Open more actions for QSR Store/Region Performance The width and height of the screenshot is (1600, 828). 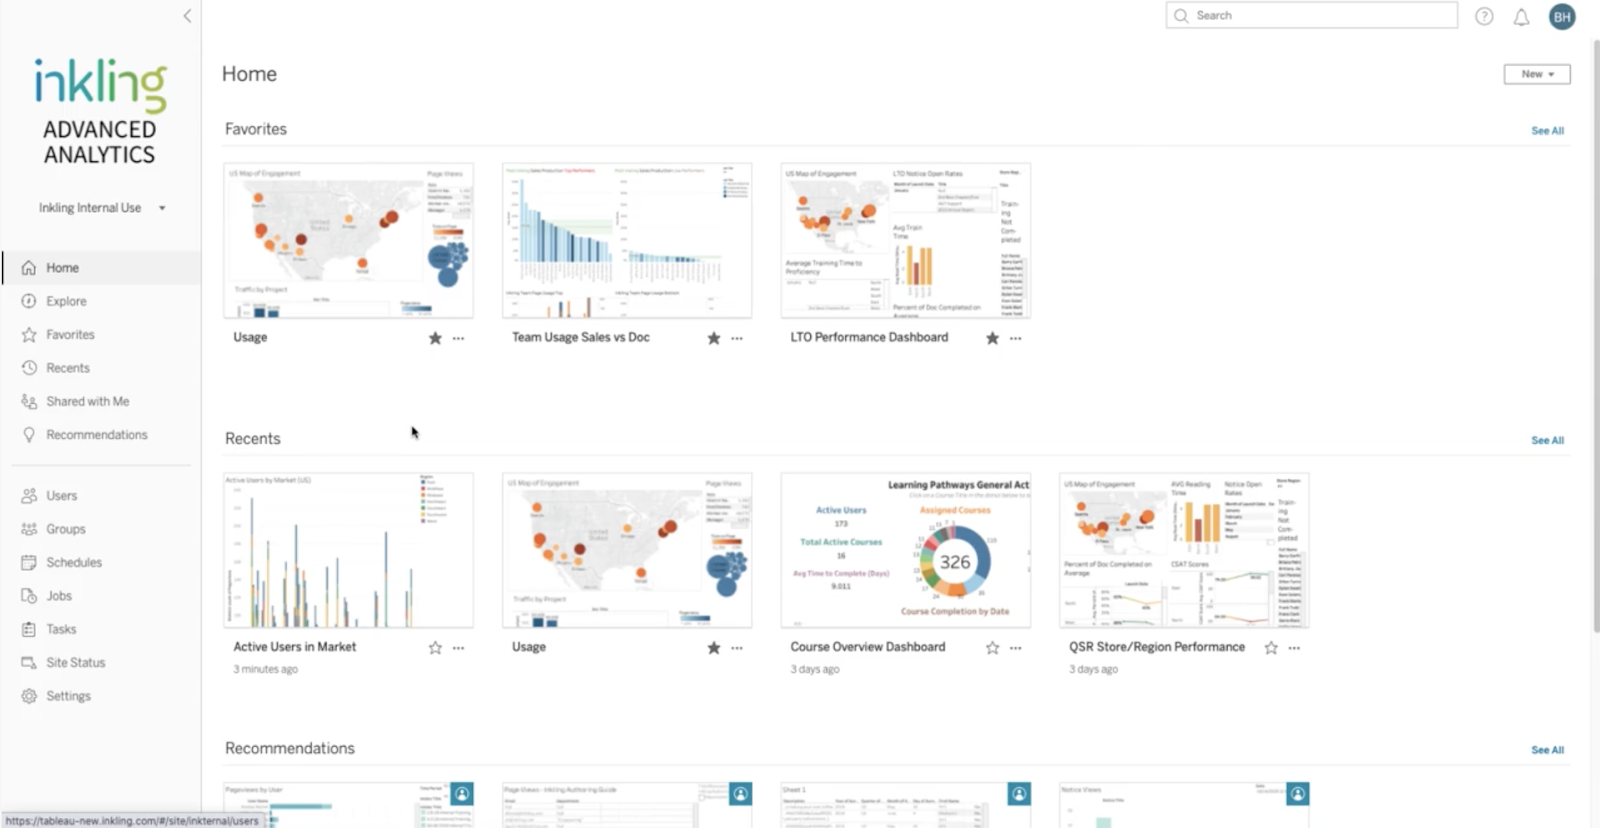pyautogui.click(x=1294, y=648)
